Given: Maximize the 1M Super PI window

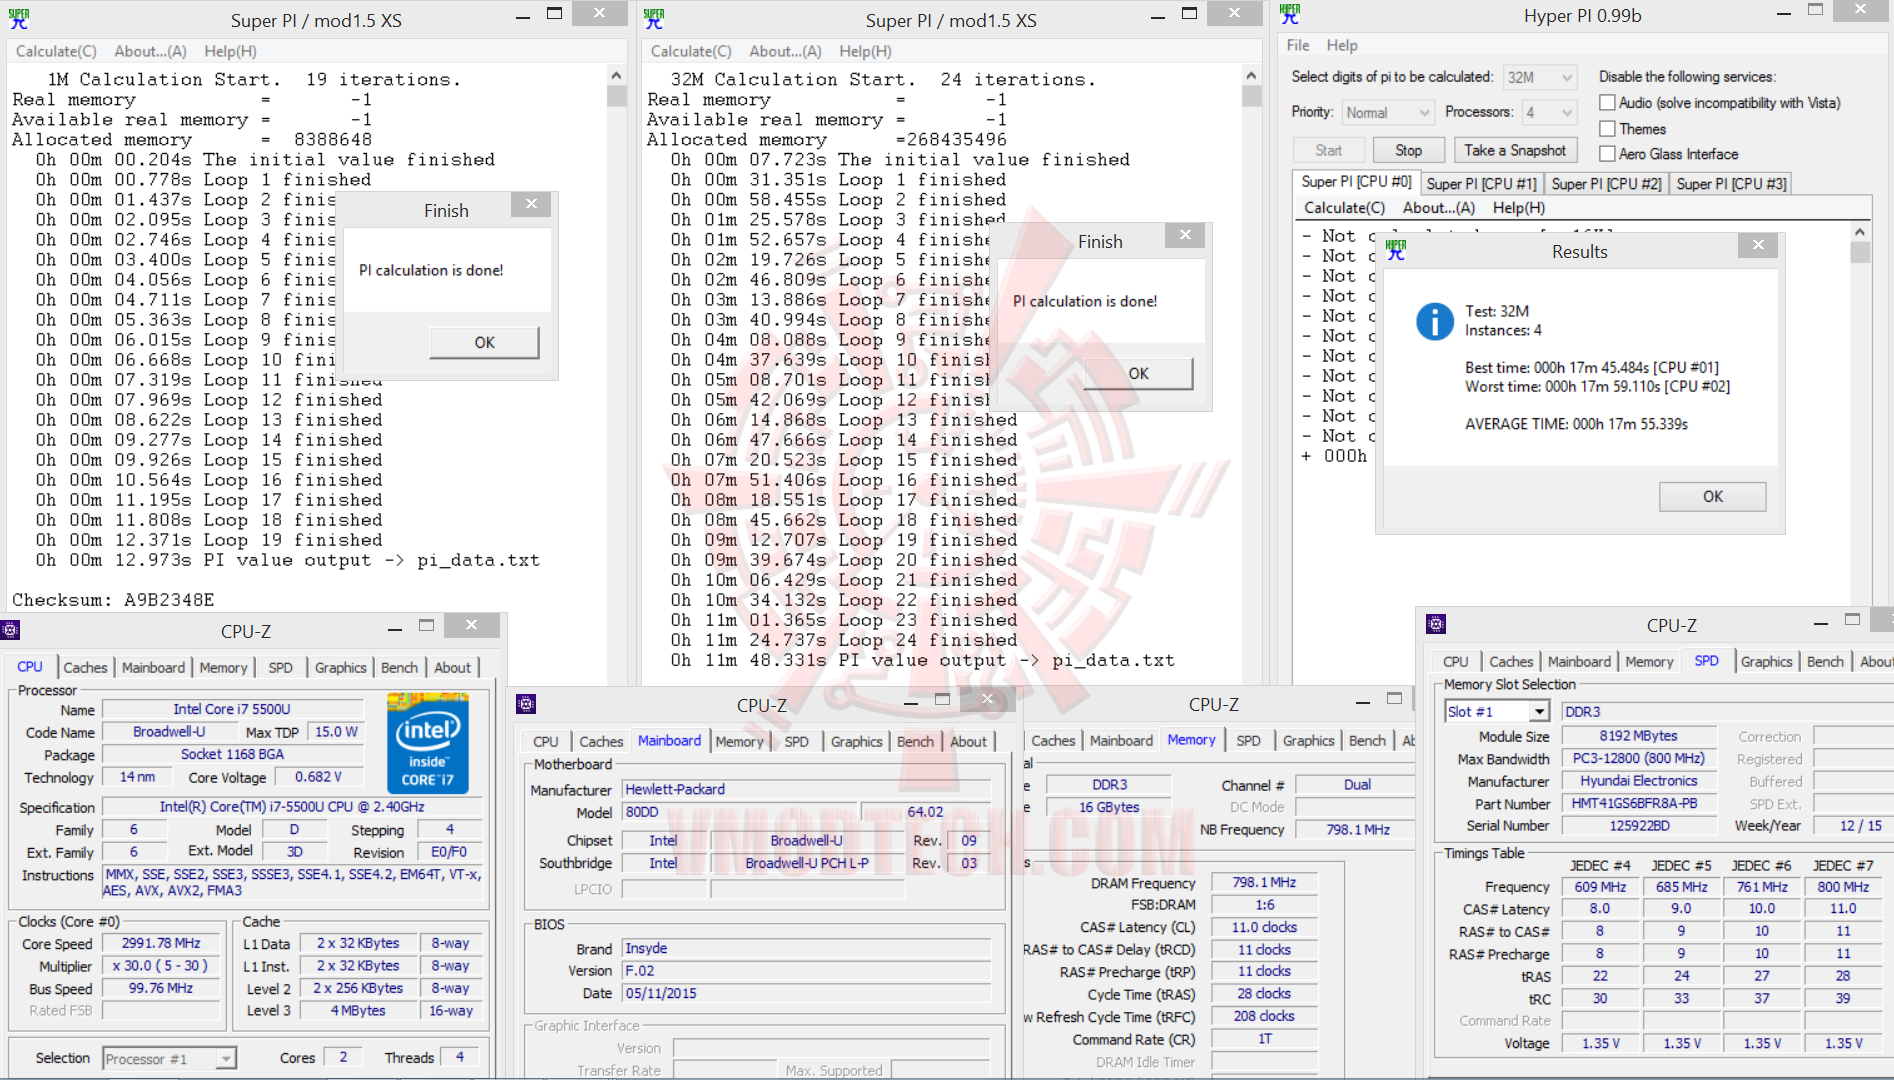Looking at the screenshot, I should 554,13.
